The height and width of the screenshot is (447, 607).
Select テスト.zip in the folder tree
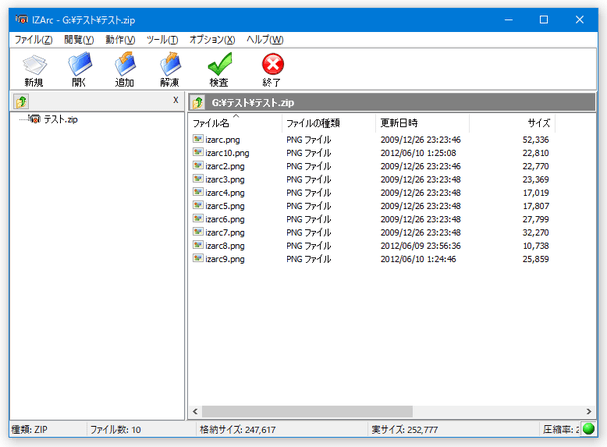click(60, 119)
